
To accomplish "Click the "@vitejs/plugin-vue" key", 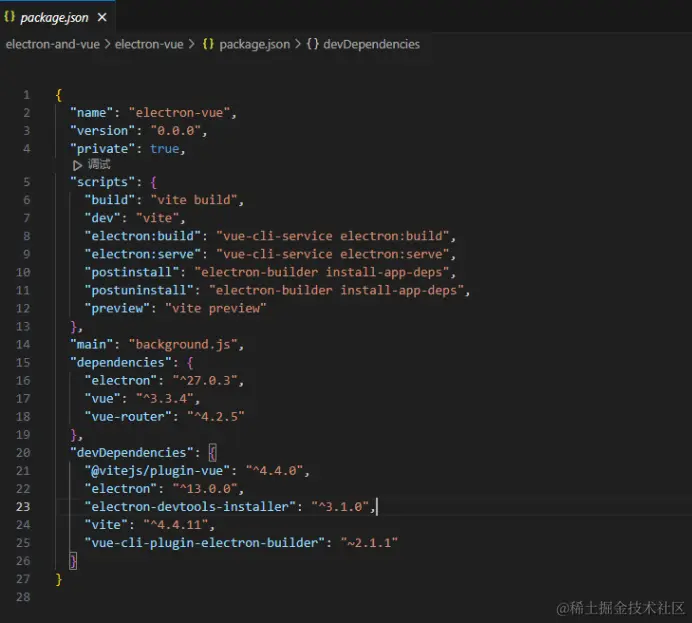I will (157, 471).
